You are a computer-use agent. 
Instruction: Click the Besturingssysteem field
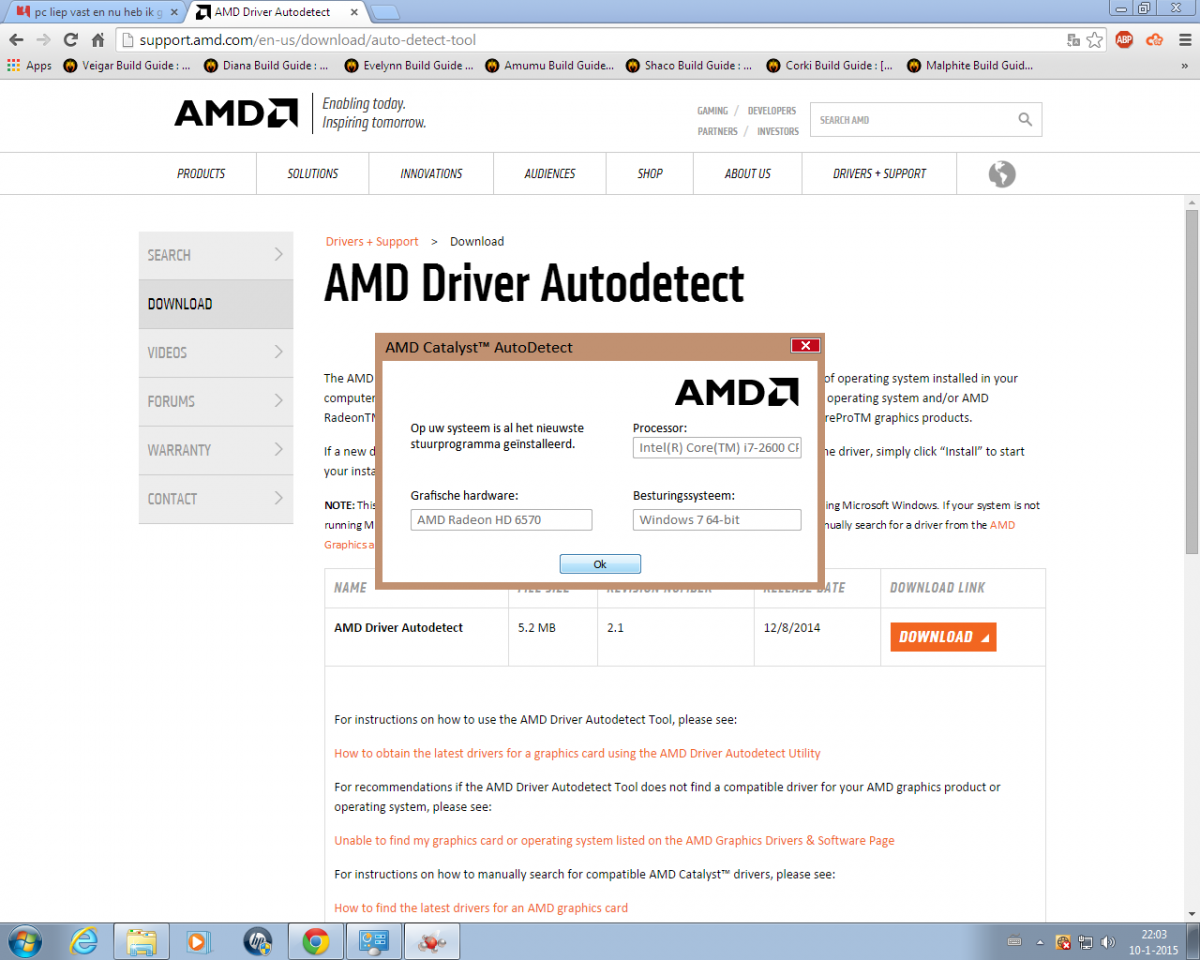tap(717, 520)
